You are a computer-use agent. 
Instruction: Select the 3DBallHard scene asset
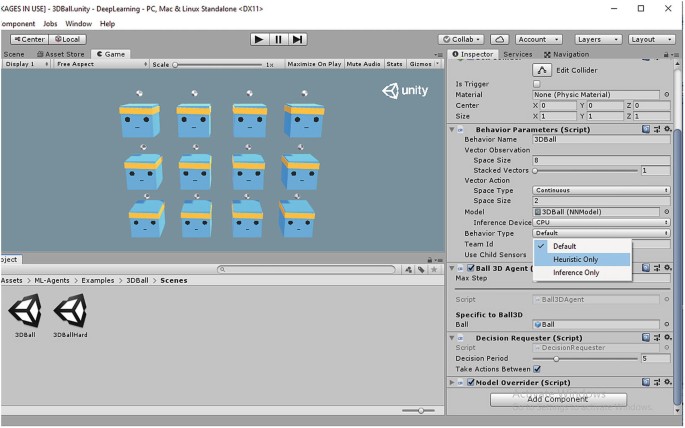tap(70, 315)
